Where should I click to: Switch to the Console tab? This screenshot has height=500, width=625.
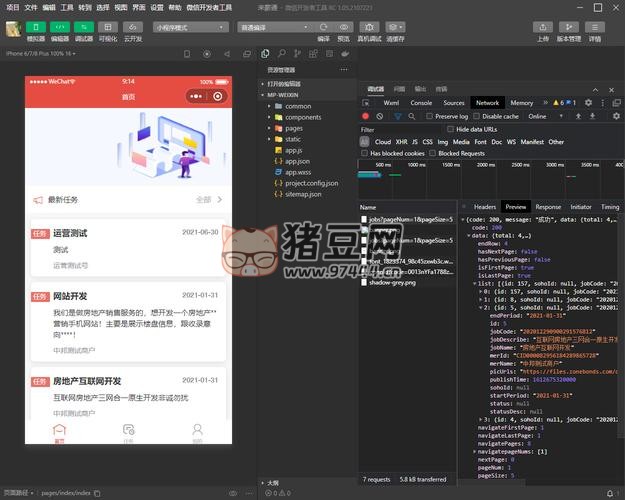coord(421,102)
